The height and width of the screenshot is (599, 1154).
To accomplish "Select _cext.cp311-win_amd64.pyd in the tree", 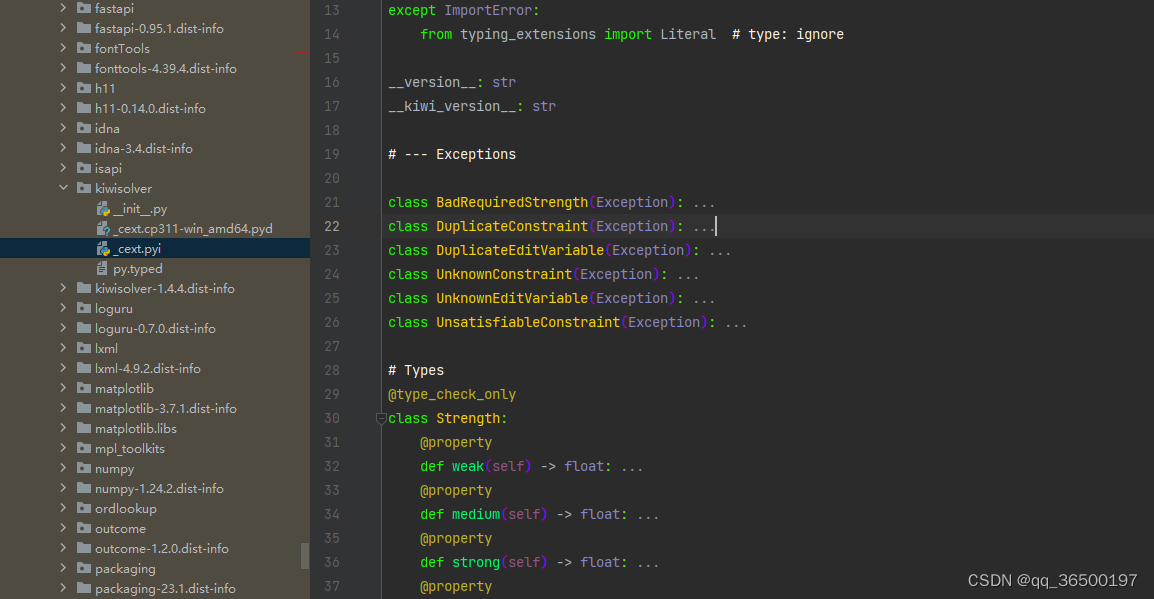I will pyautogui.click(x=193, y=229).
